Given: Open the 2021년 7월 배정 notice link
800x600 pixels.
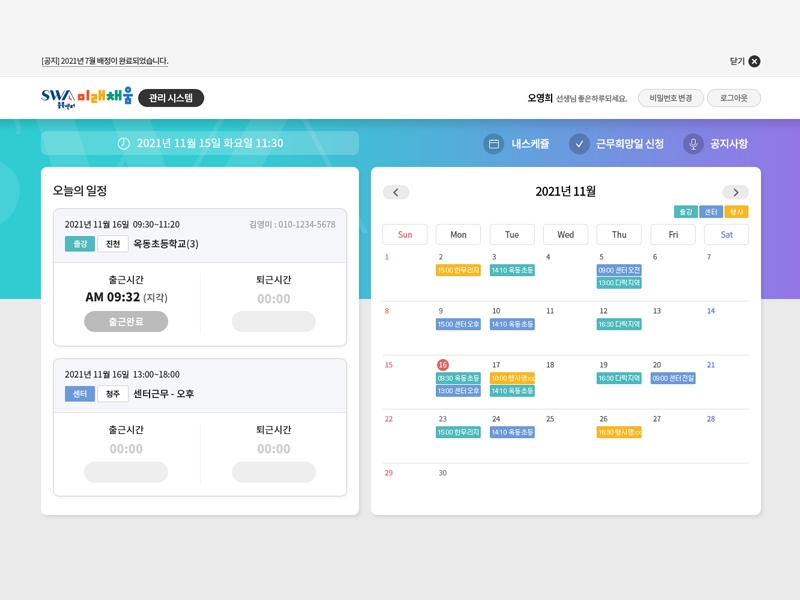Looking at the screenshot, I should click(x=105, y=61).
